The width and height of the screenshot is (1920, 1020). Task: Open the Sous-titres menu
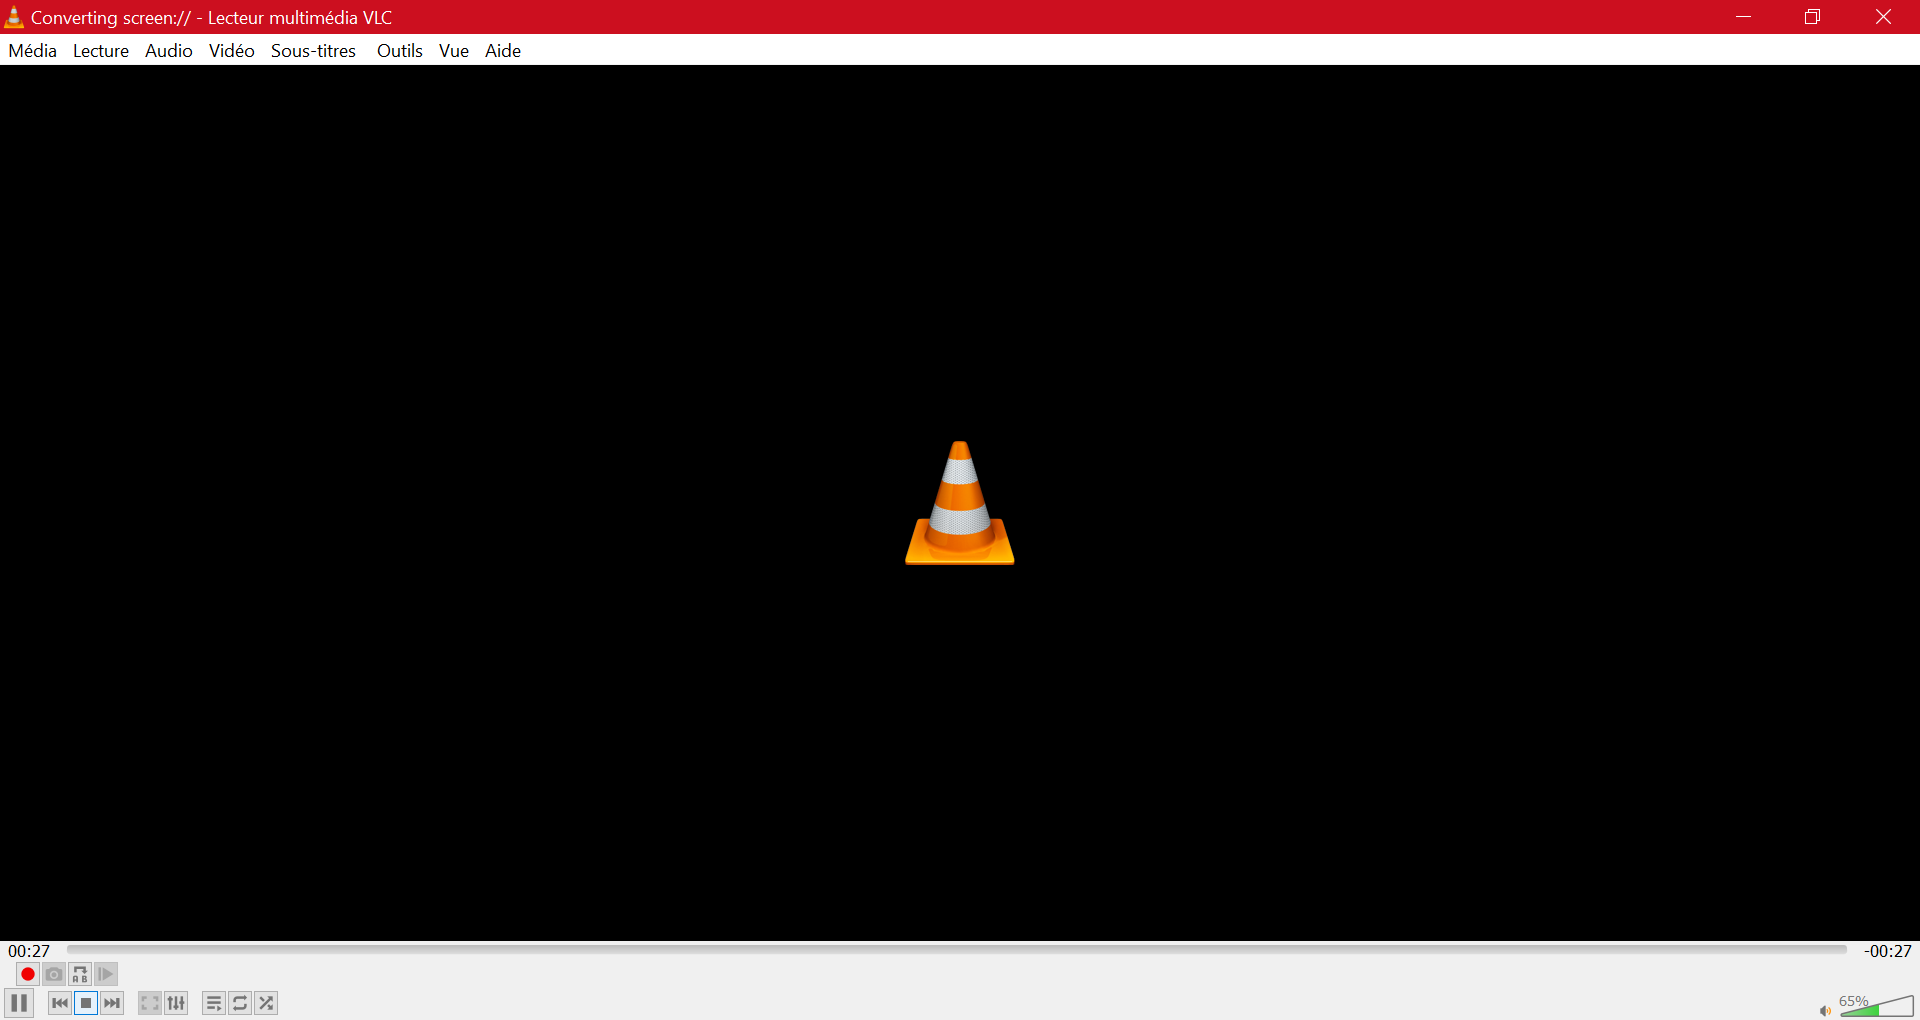pos(314,50)
